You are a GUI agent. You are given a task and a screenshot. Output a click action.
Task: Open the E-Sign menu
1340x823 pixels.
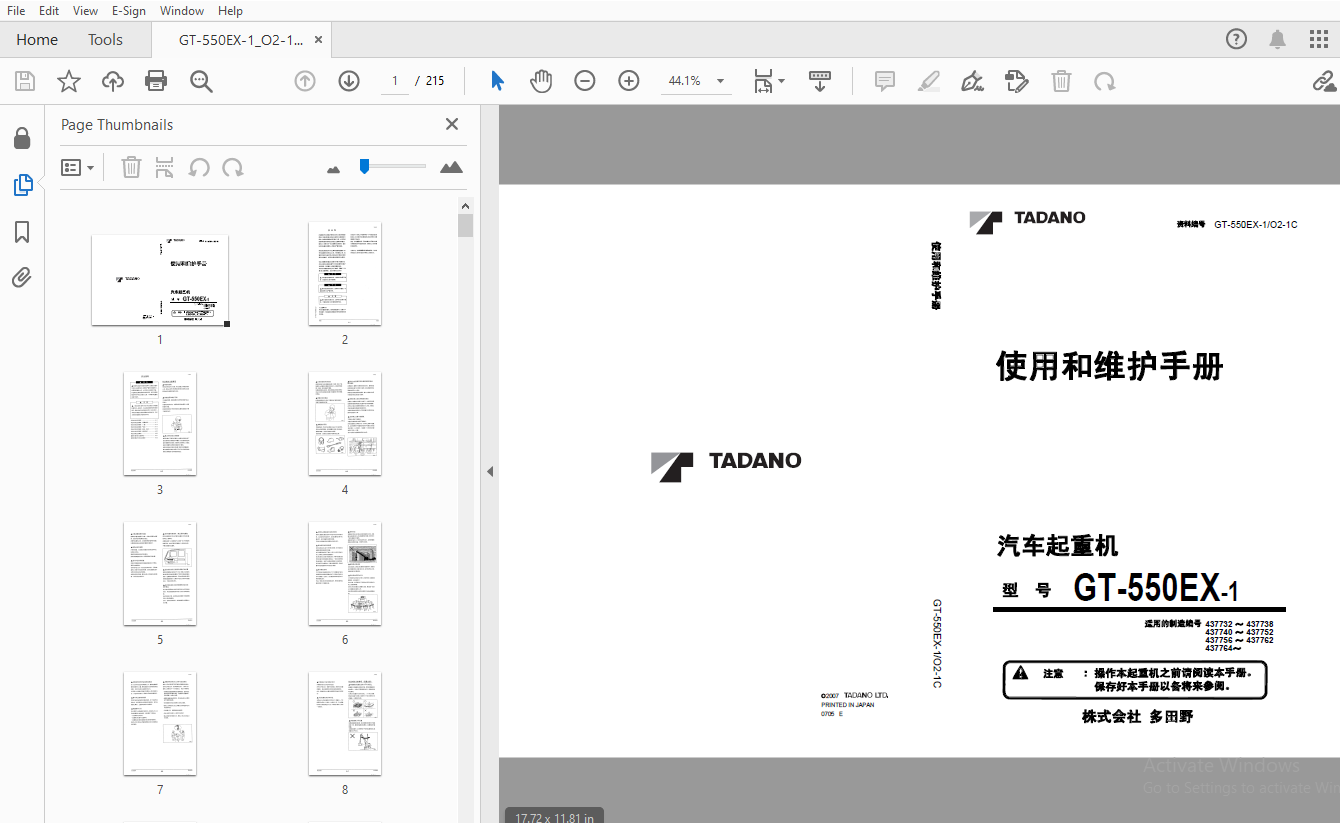(x=129, y=10)
